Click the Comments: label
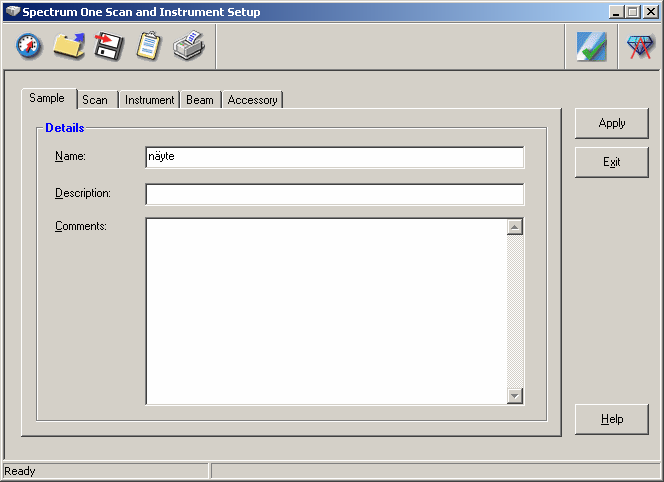Image resolution: width=664 pixels, height=482 pixels. pyautogui.click(x=80, y=226)
